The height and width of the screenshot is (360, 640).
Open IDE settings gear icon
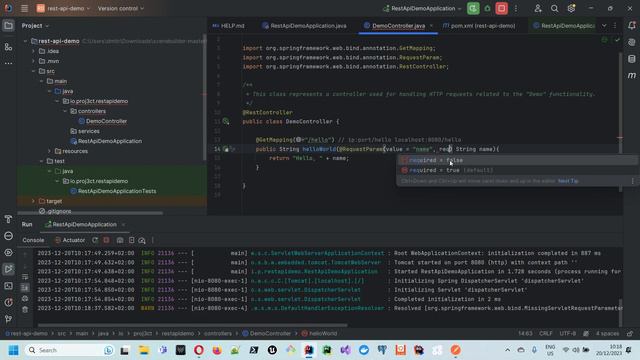tap(571, 8)
